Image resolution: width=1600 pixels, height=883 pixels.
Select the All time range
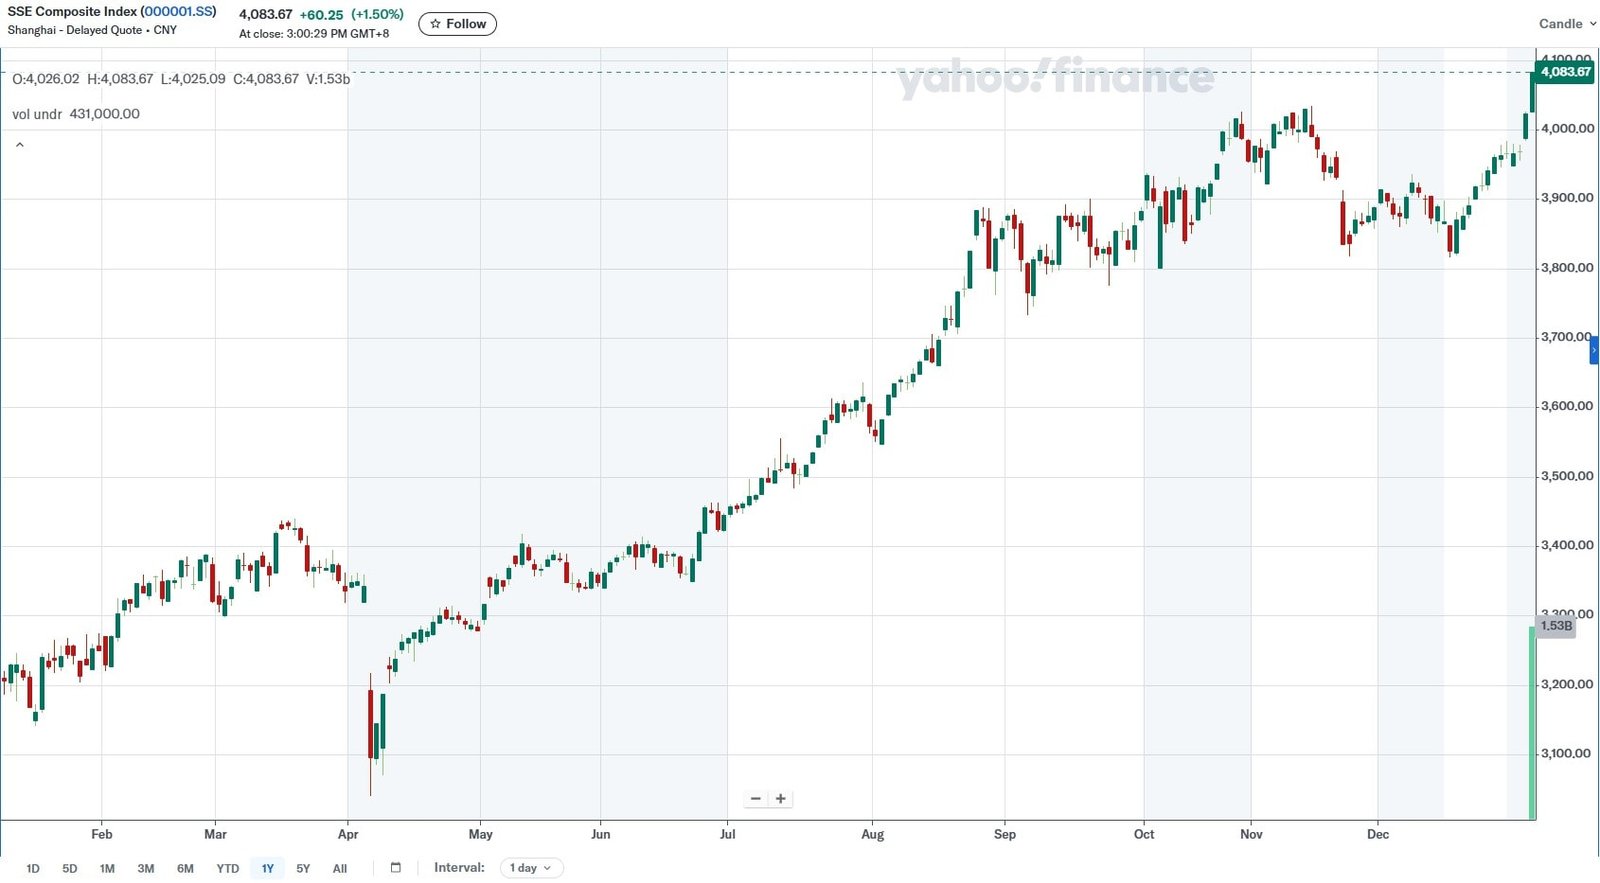[339, 868]
